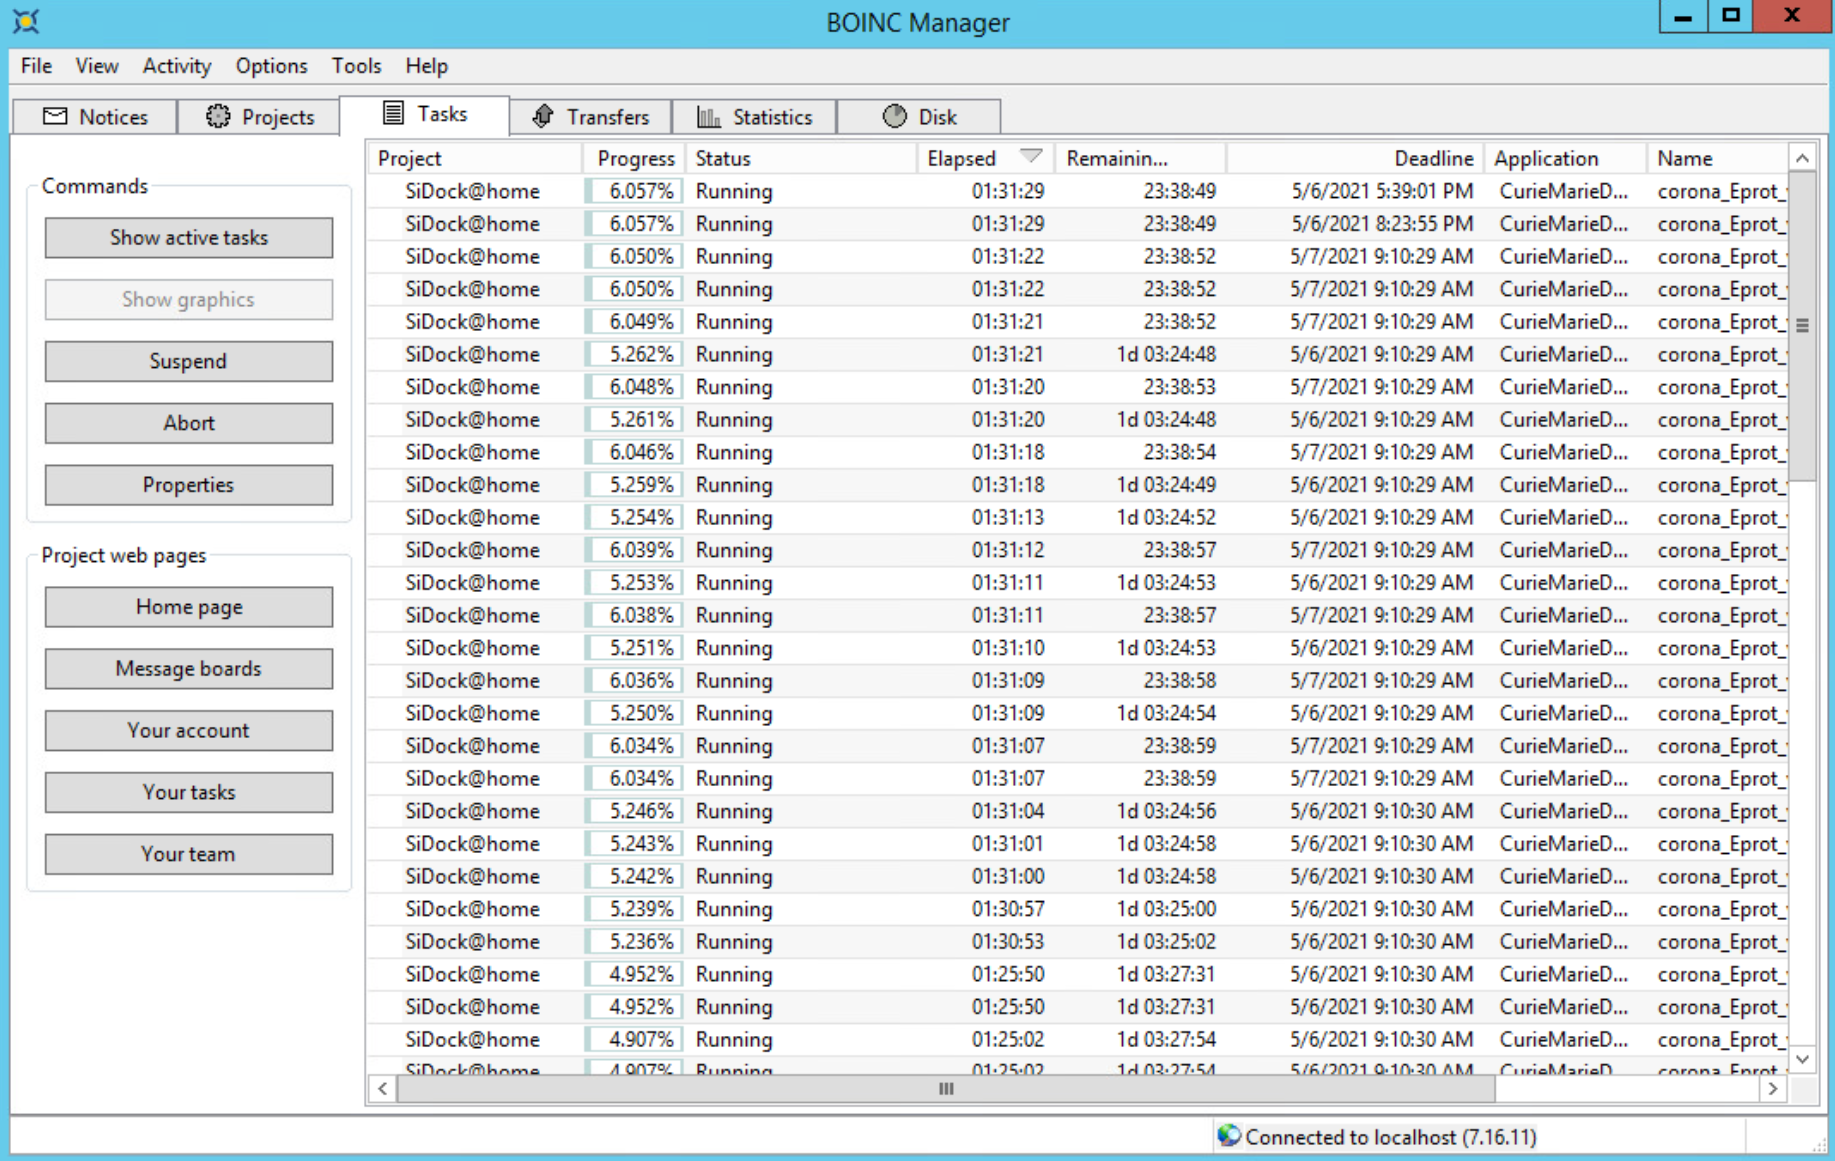Screen dimensions: 1835x1161
Task: Click Show active tasks button
Action: coord(189,238)
